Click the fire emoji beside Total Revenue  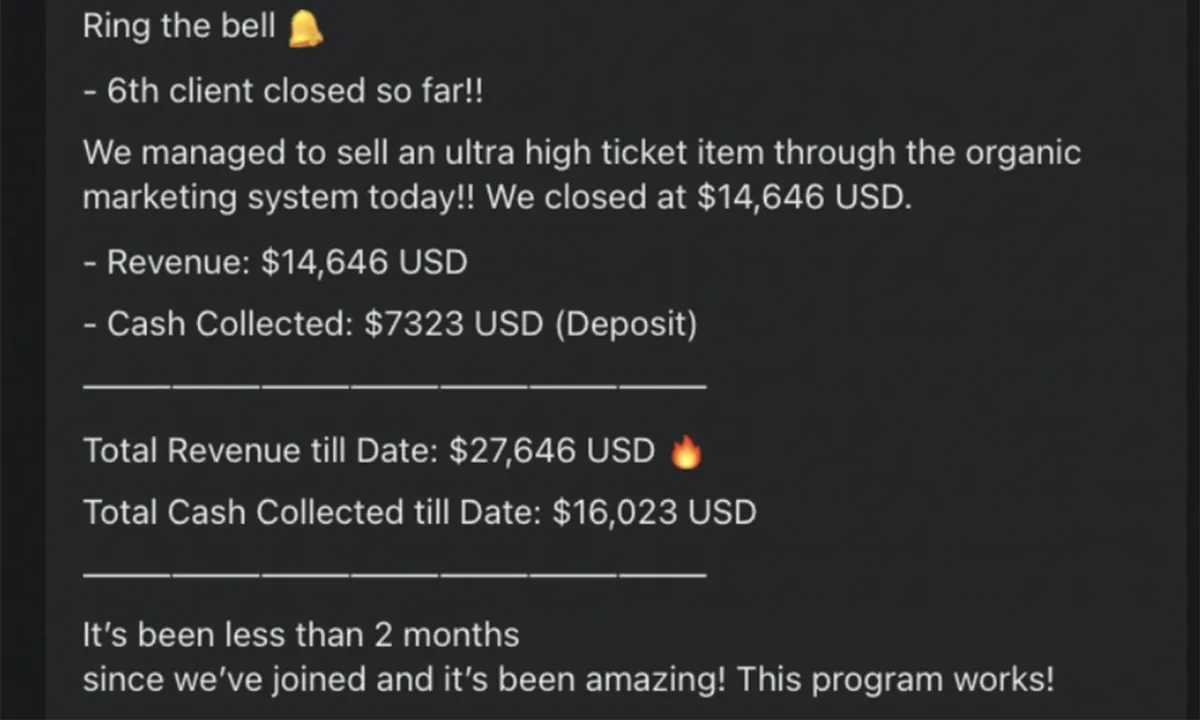686,453
